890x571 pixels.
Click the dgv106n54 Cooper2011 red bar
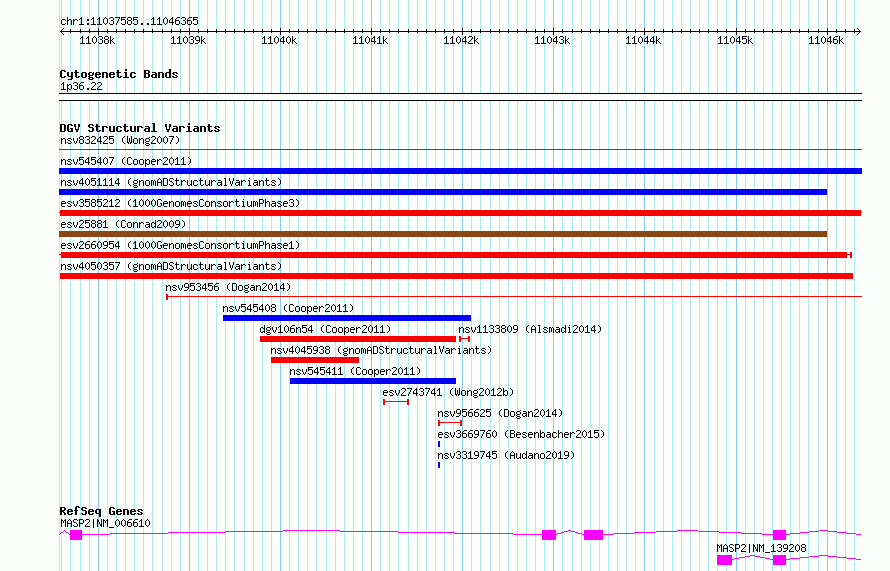(x=358, y=339)
